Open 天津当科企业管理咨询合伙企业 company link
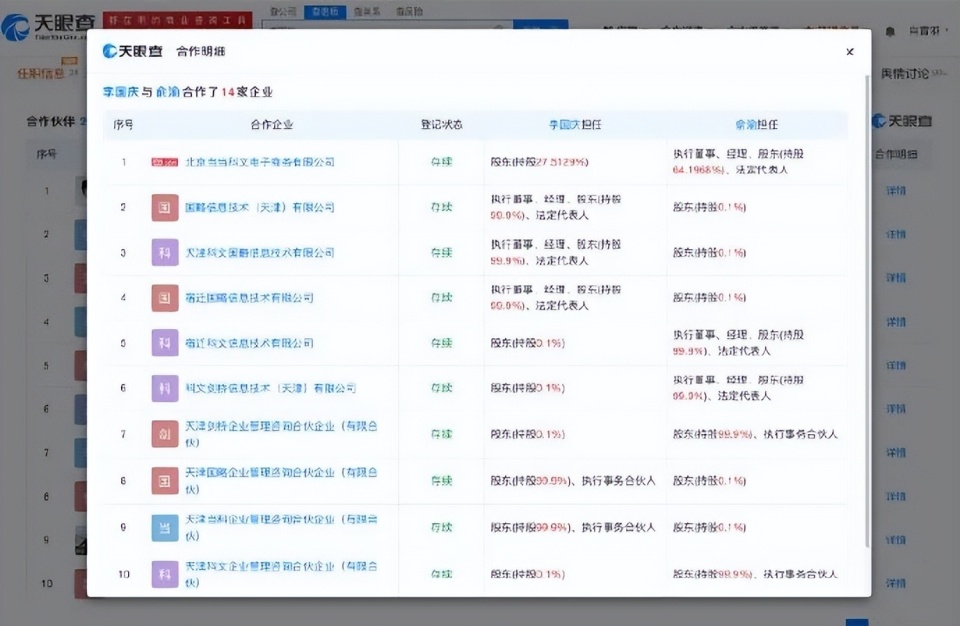This screenshot has width=960, height=626. 281,527
